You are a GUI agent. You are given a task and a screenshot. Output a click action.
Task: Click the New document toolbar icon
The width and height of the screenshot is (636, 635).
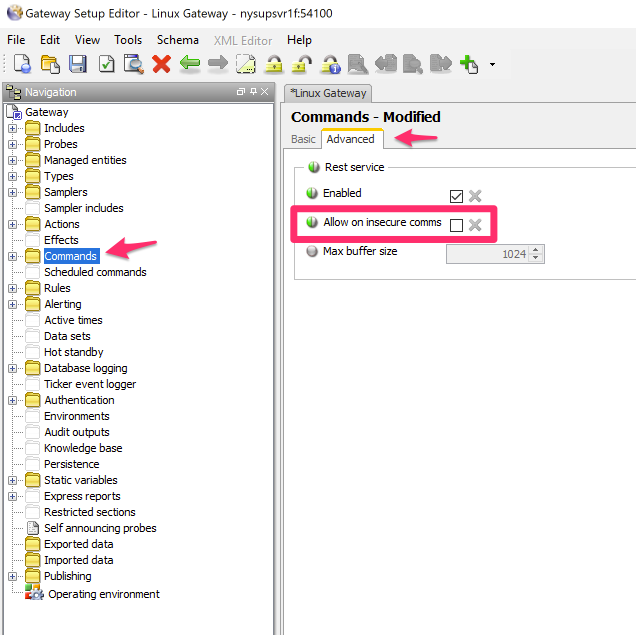pos(22,65)
